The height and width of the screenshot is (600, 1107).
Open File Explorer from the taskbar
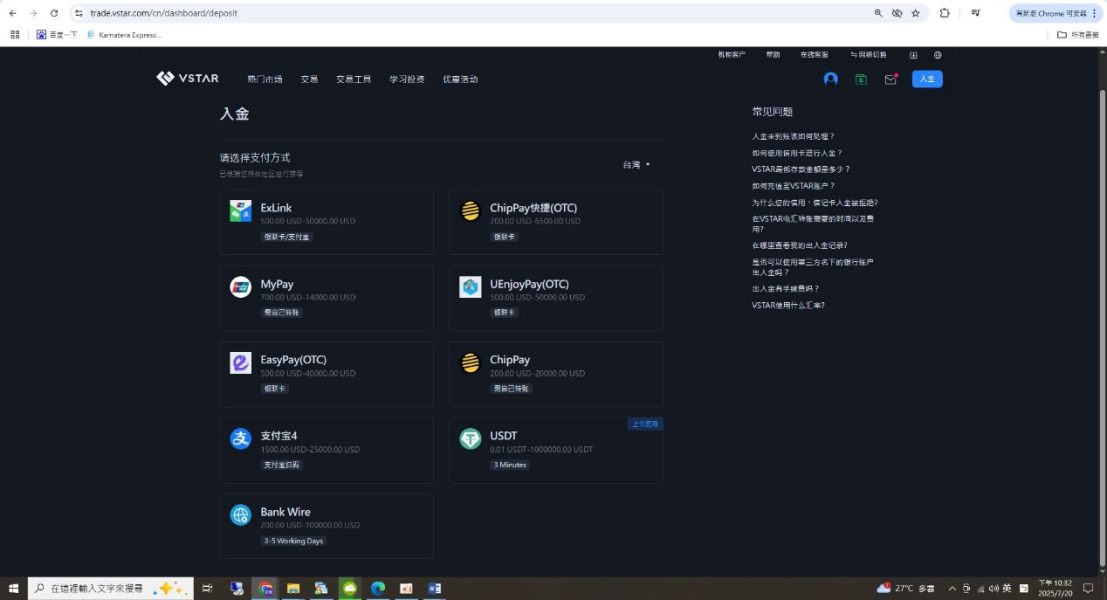coord(293,588)
